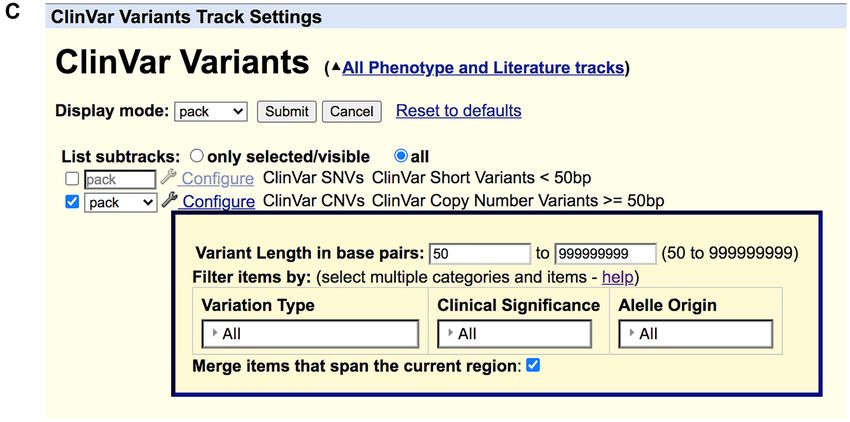Open the Reset to defaults link

pos(459,111)
